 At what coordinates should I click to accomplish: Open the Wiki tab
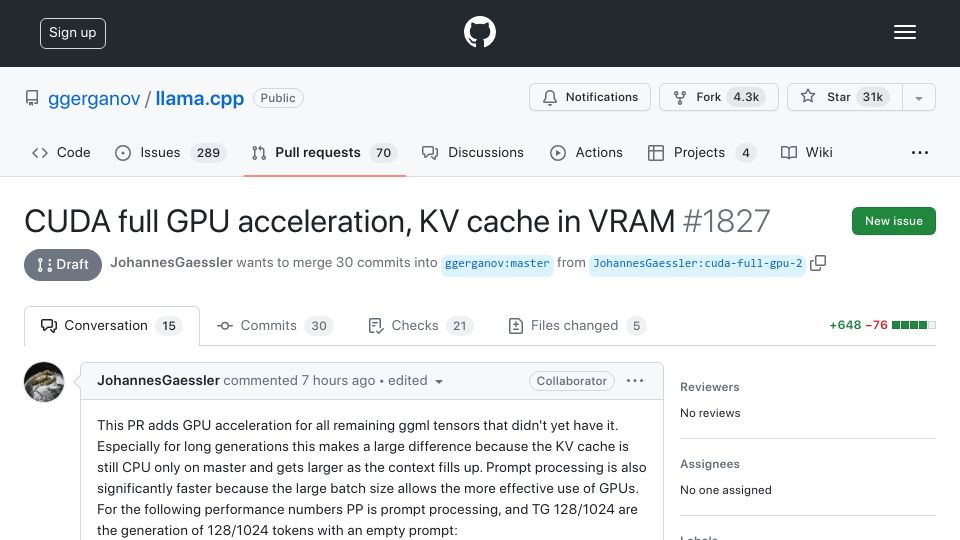[806, 152]
